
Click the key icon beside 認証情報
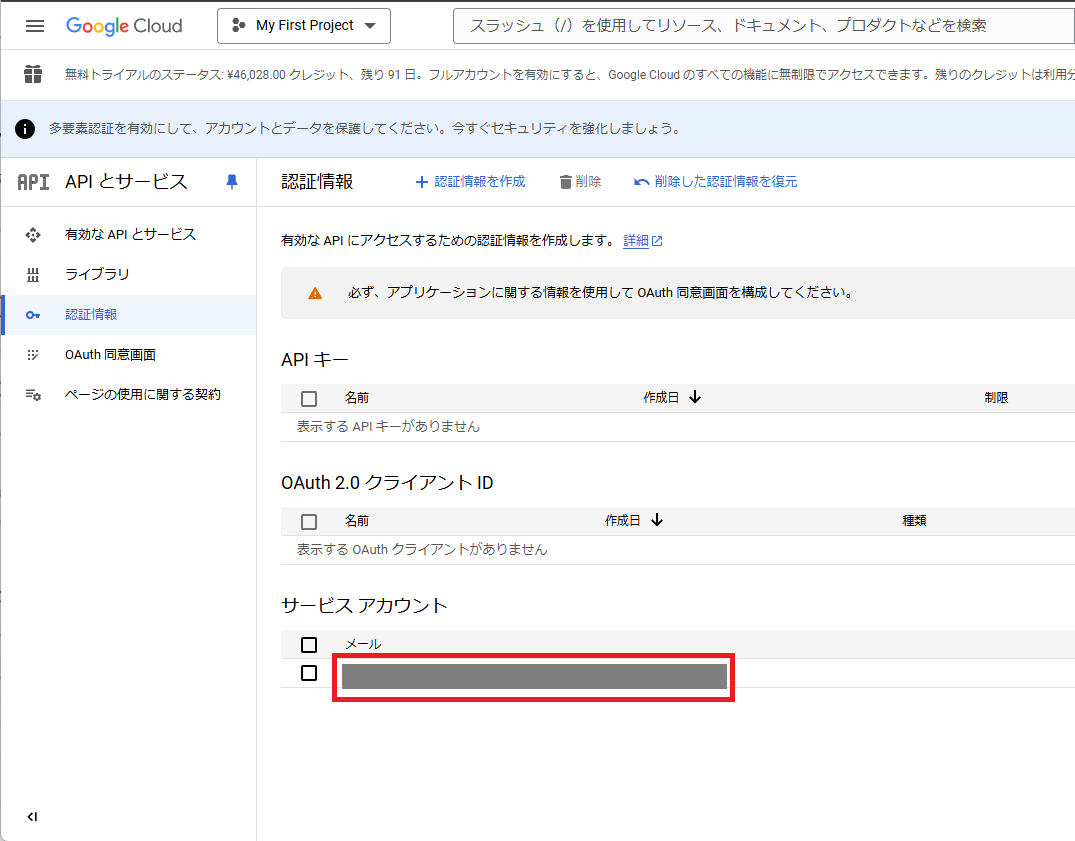pyautogui.click(x=33, y=315)
